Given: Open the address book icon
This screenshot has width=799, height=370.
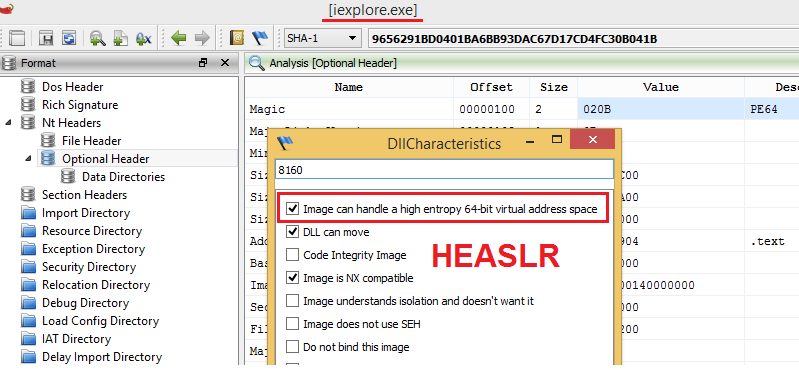Looking at the screenshot, I should (236, 38).
